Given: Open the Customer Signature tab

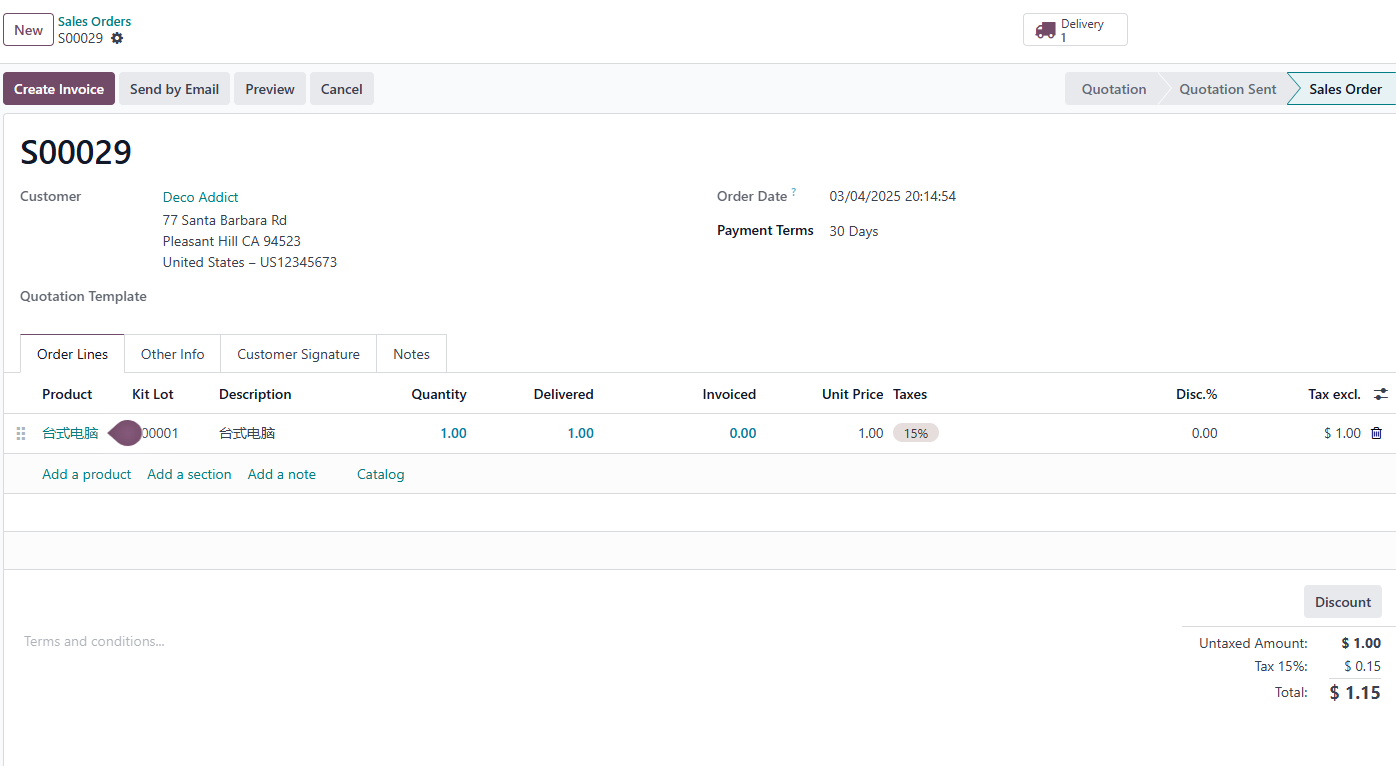Looking at the screenshot, I should tap(298, 354).
